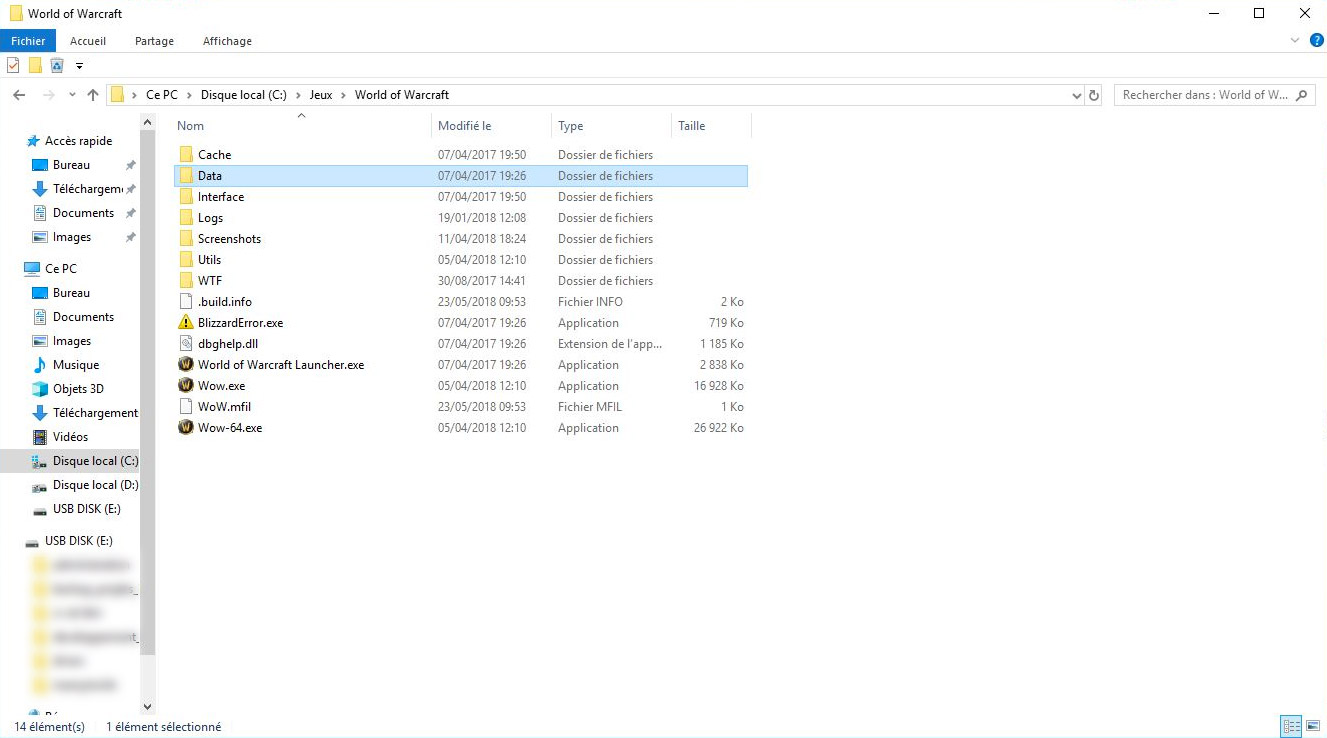Open the Help question mark icon
Viewport: 1327px width, 738px height.
tap(1316, 41)
